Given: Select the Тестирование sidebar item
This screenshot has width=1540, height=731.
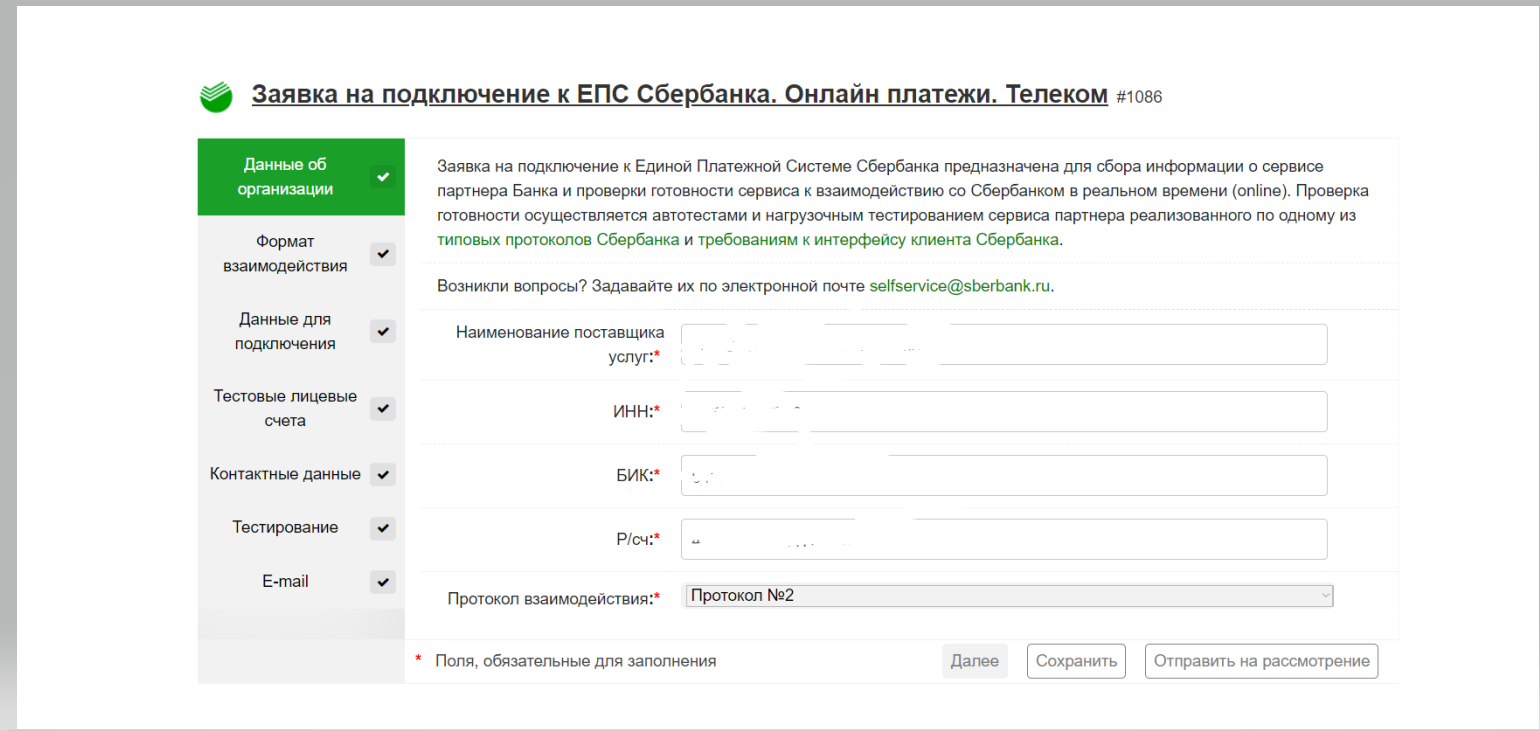Looking at the screenshot, I should click(285, 527).
